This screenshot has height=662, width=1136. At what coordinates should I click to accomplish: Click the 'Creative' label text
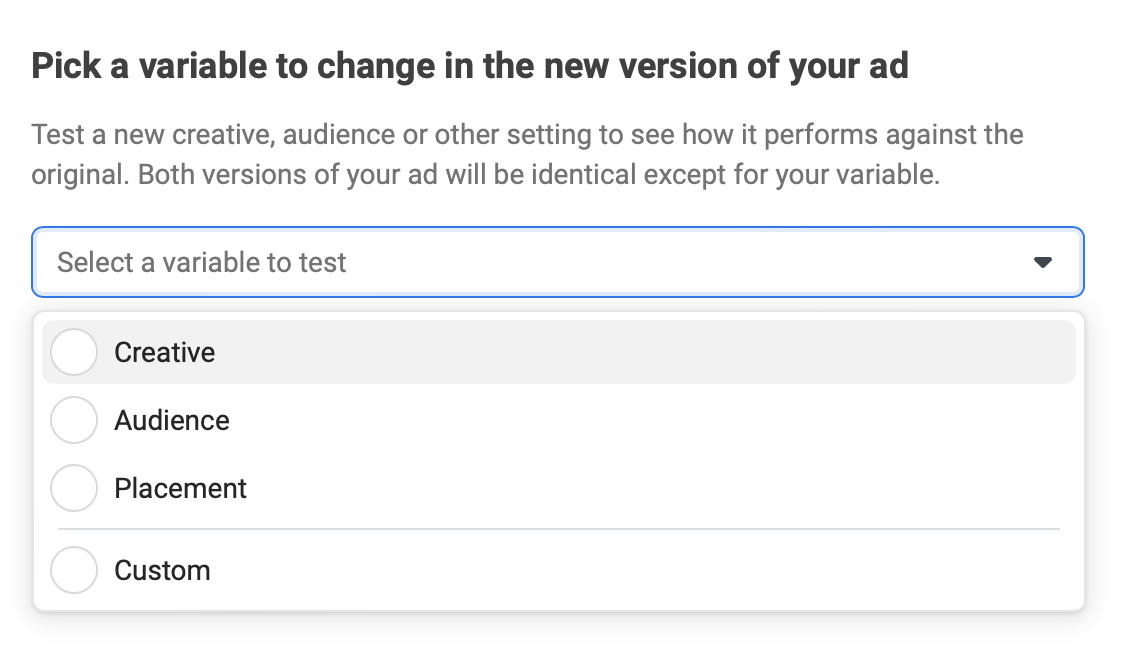click(x=164, y=353)
